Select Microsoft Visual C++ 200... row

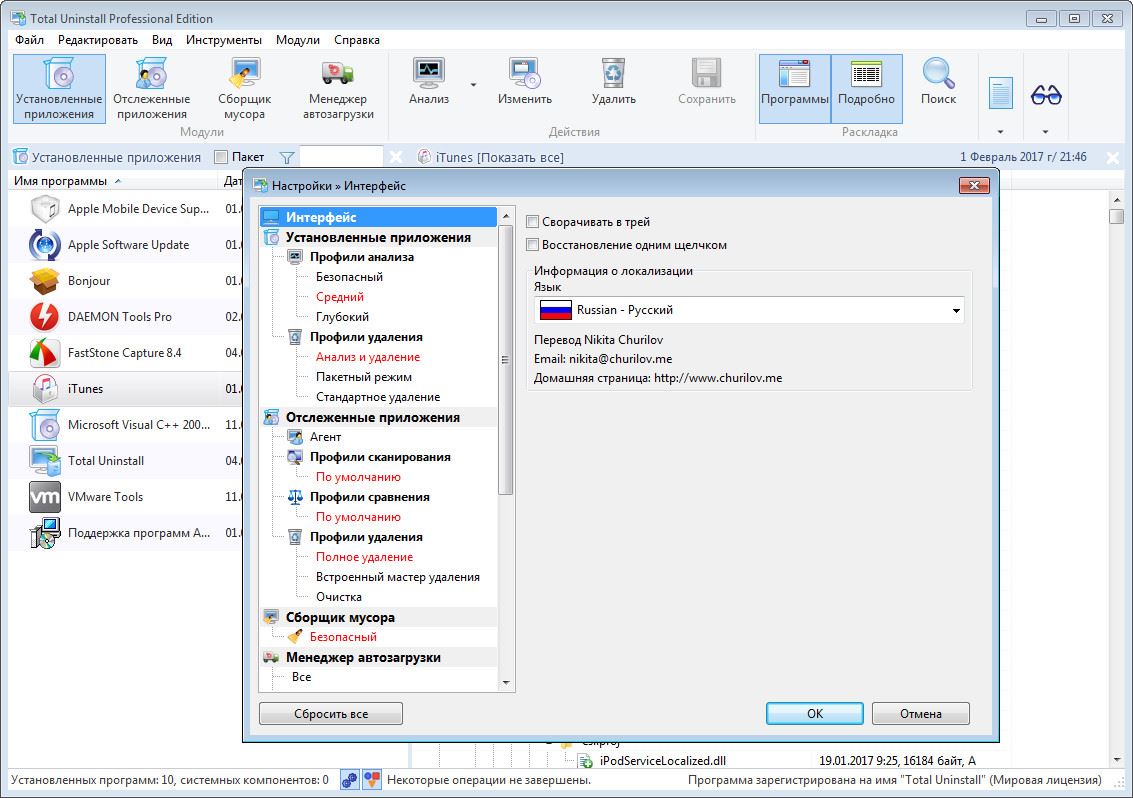pyautogui.click(x=126, y=425)
